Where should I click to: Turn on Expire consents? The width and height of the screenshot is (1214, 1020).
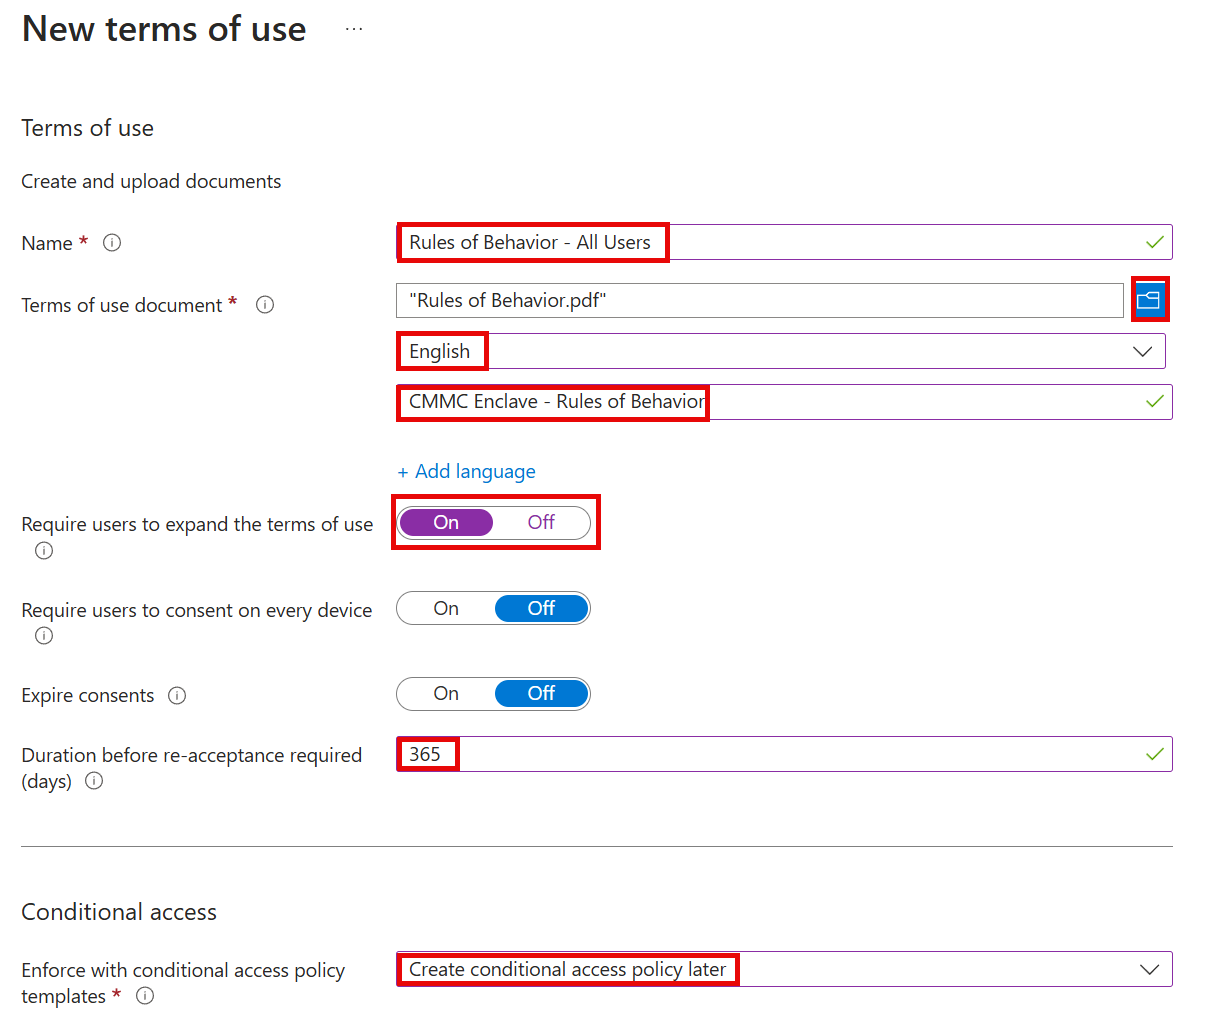tap(444, 693)
